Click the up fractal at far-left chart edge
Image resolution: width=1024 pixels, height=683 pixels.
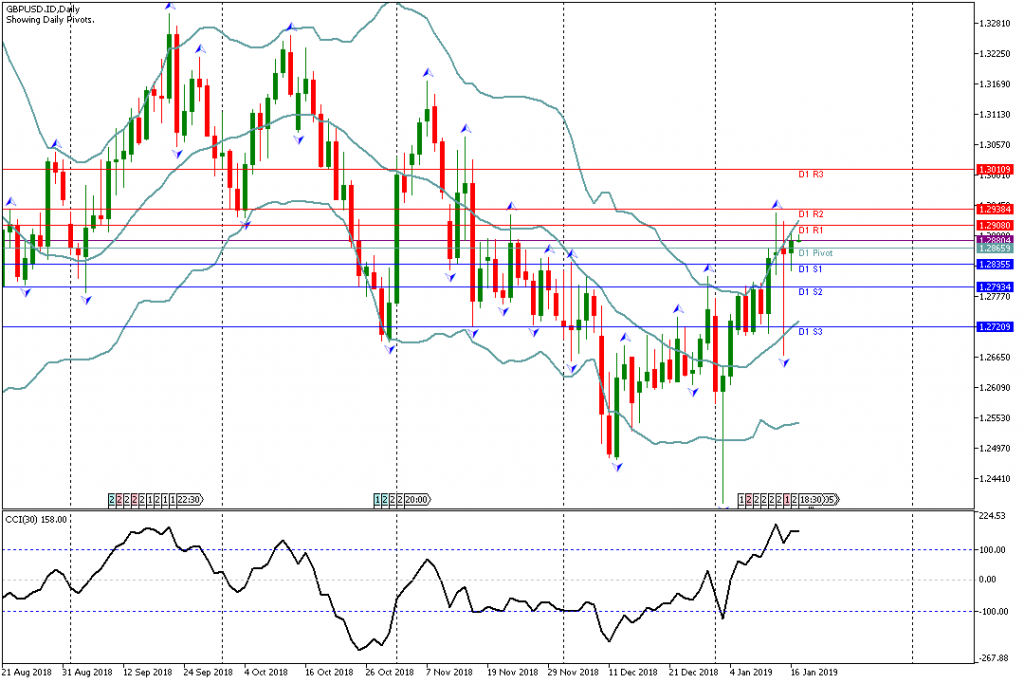point(10,202)
